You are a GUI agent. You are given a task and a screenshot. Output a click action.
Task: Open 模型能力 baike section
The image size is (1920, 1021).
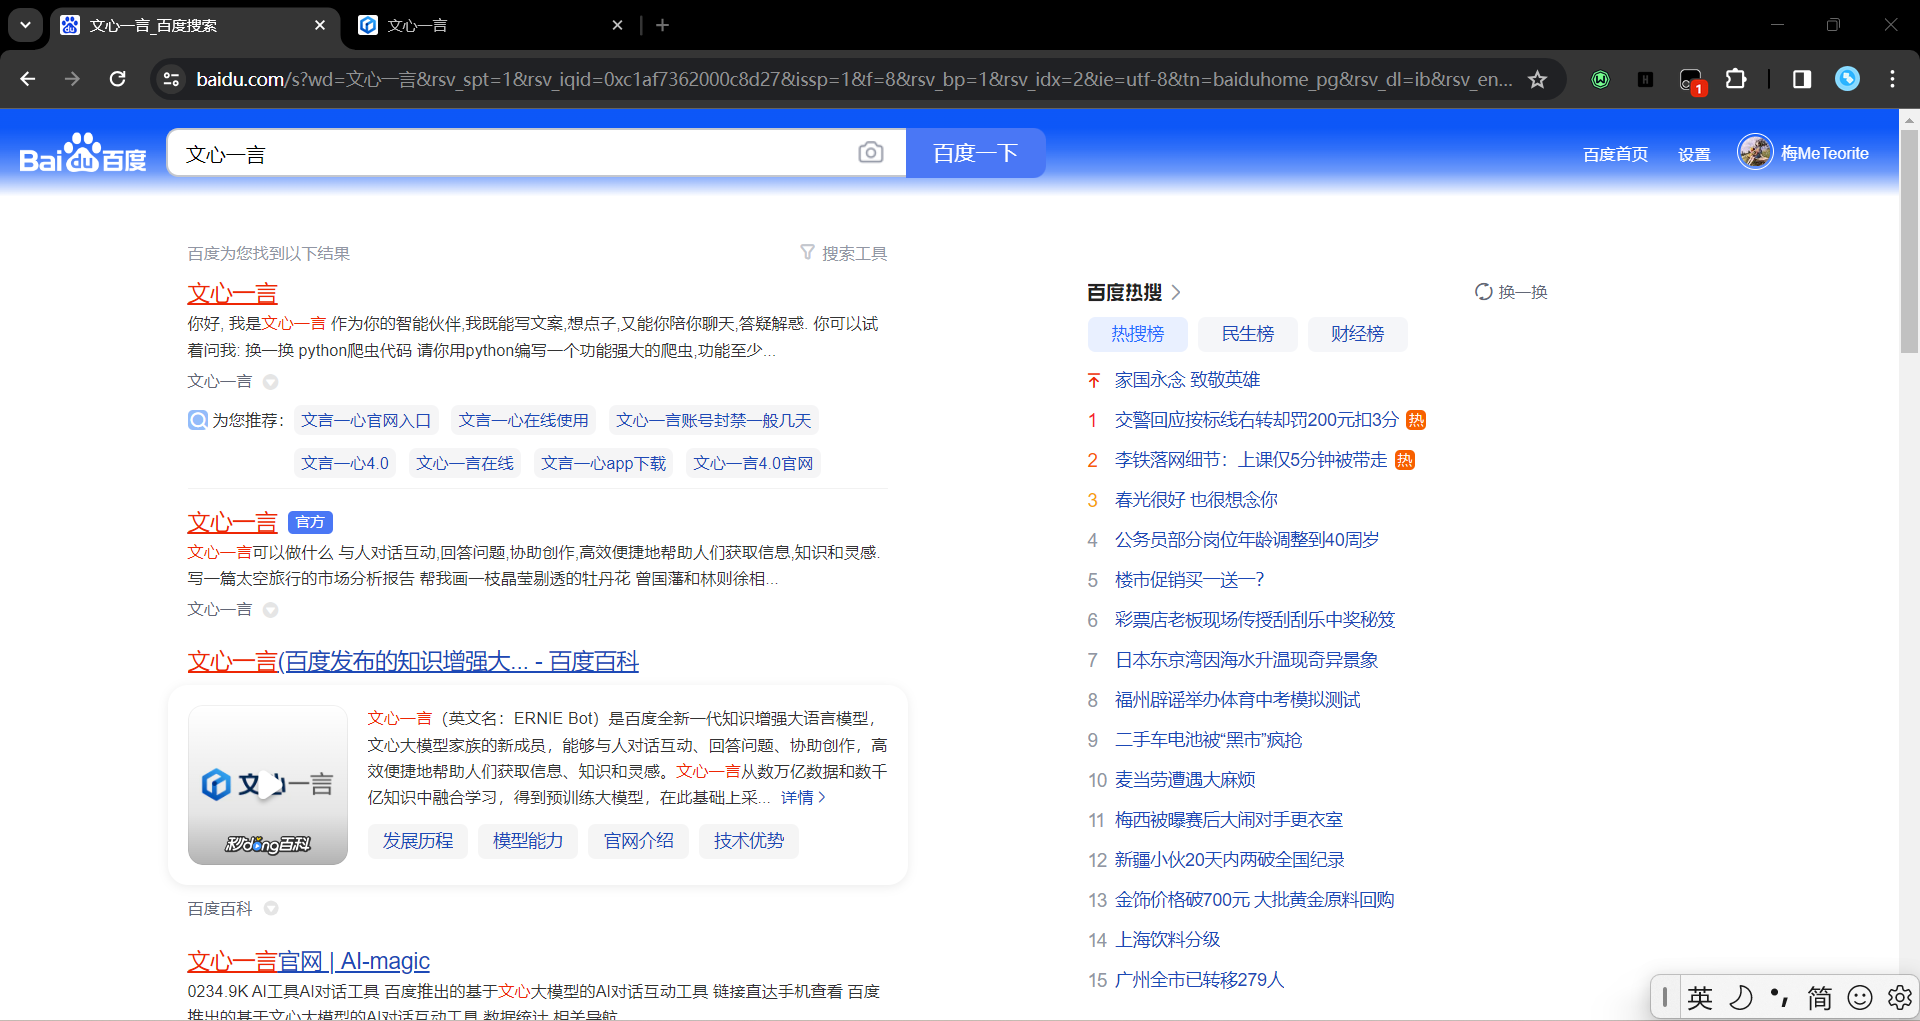[528, 841]
